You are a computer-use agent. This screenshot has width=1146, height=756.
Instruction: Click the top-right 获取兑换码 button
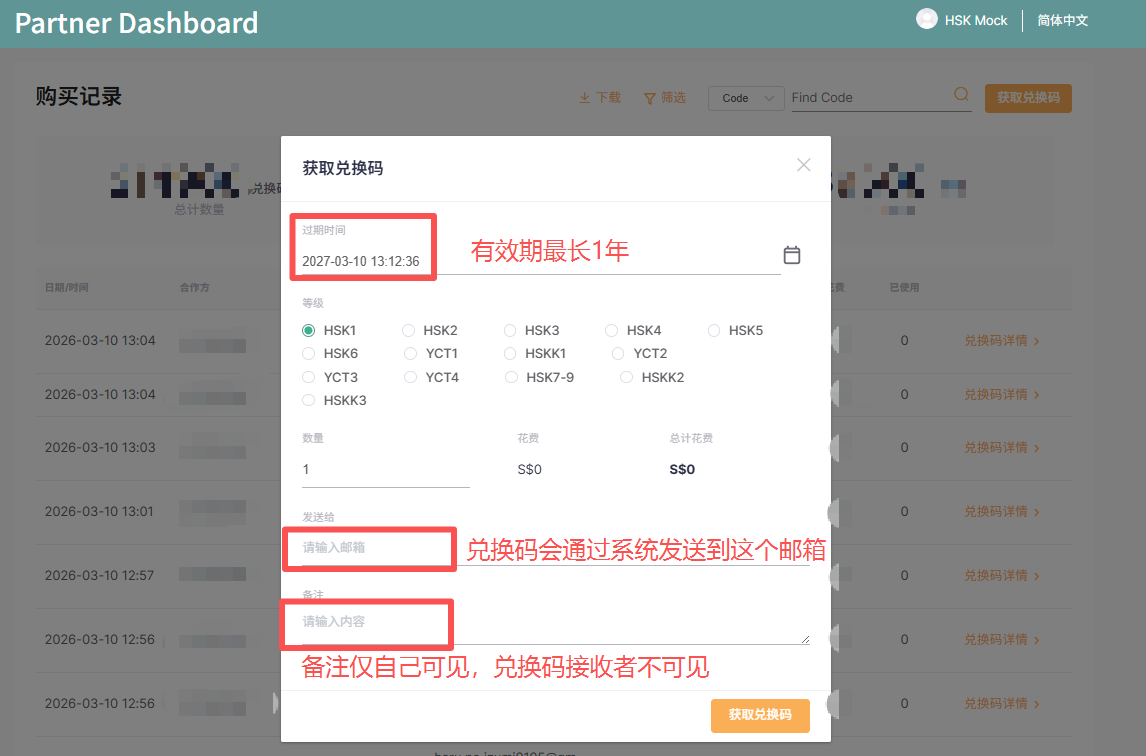(1028, 98)
